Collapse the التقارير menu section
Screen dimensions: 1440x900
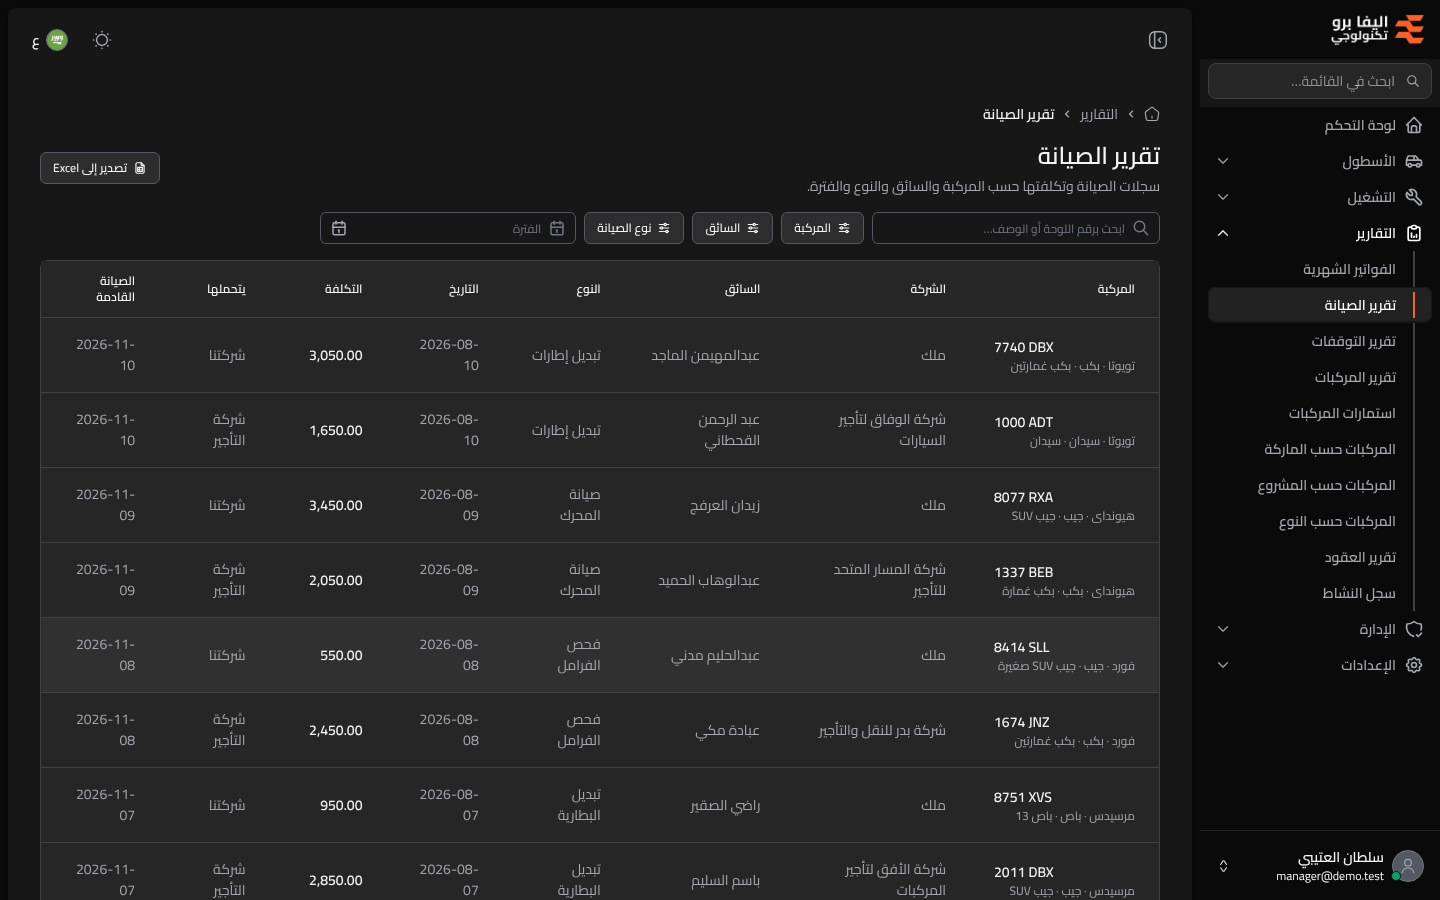[x=1320, y=233]
